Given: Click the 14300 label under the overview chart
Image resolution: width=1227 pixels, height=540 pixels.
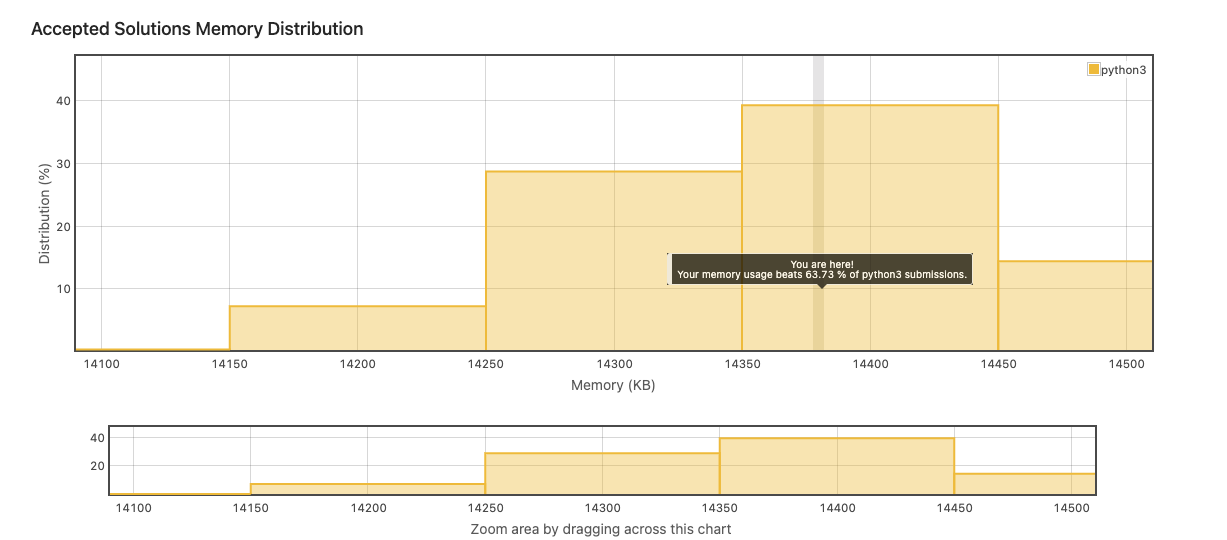Looking at the screenshot, I should click(x=602, y=508).
